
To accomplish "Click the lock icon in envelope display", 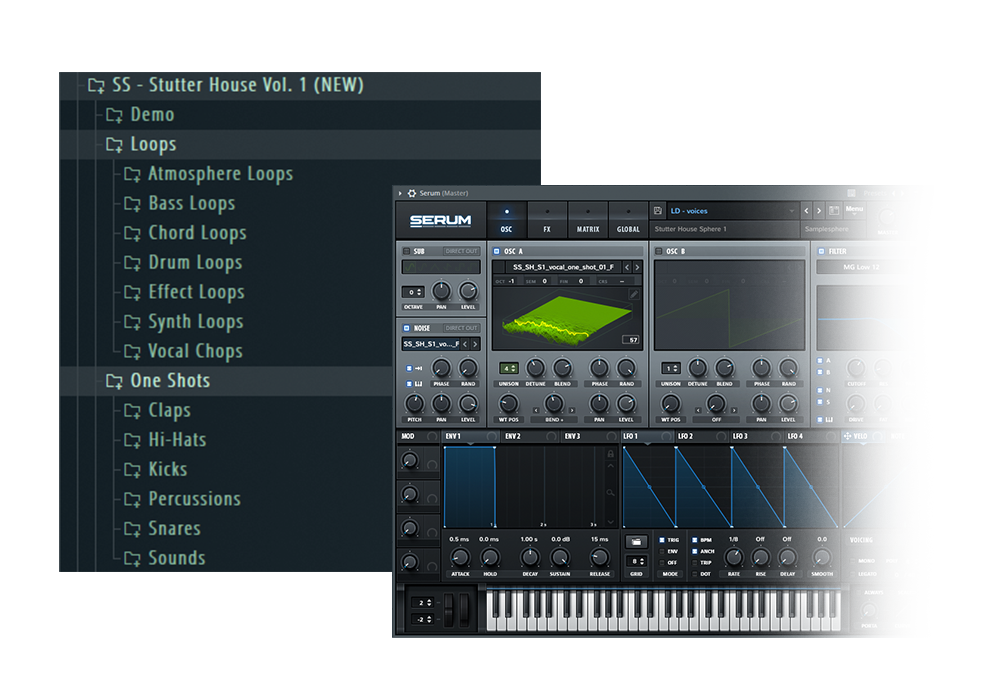I will pos(610,455).
